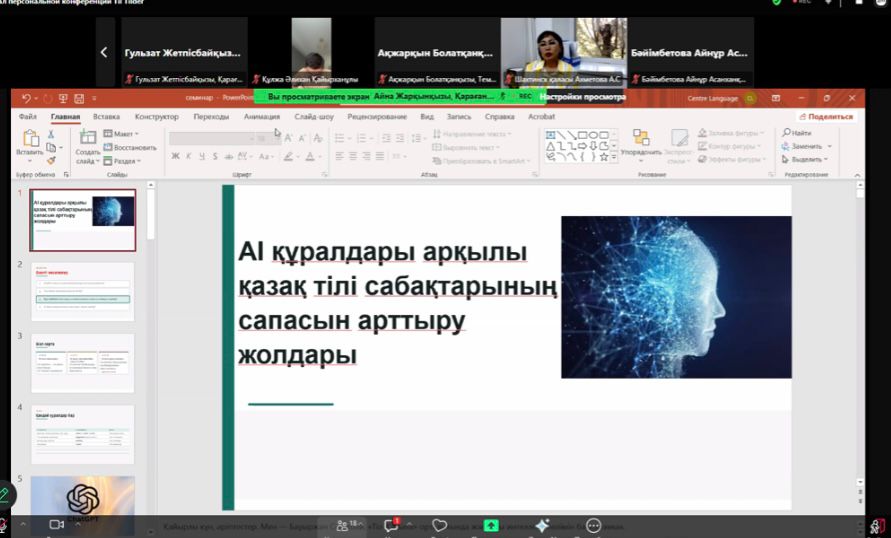This screenshot has height=538, width=891.
Task: Click the green share screen icon
Action: tap(490, 526)
